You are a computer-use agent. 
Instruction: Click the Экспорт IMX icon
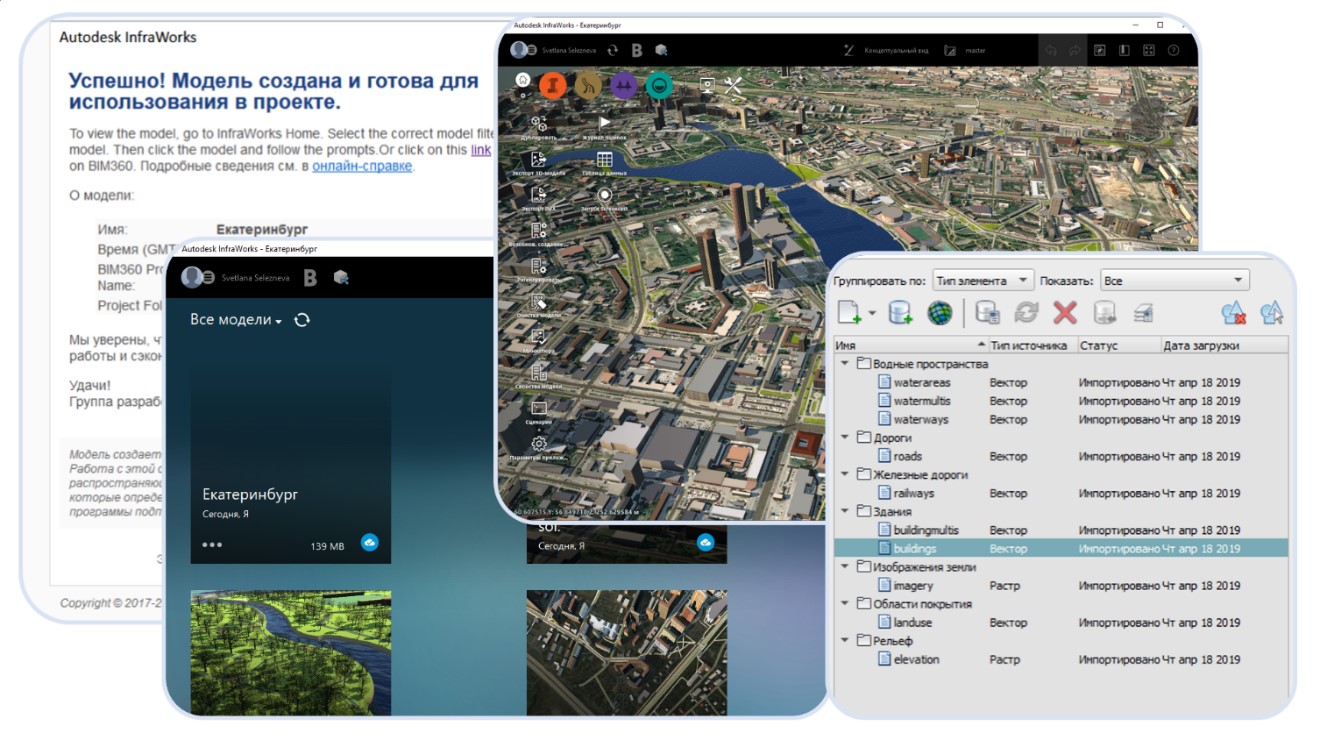pyautogui.click(x=539, y=194)
